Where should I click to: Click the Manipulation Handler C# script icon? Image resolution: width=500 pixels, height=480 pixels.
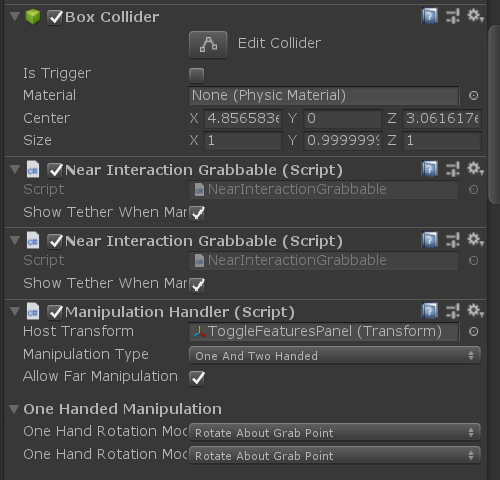33,312
